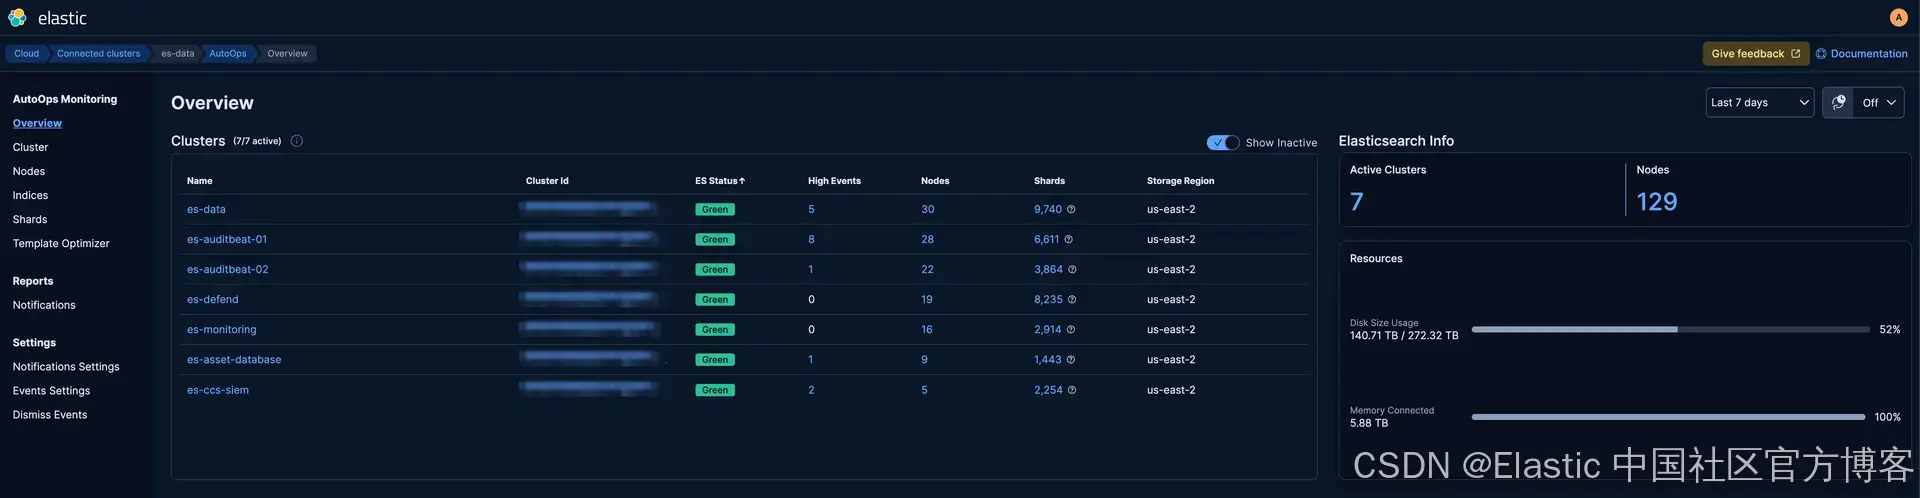The image size is (1920, 498).
Task: Click nodes count 22 for es-auditbeat-02
Action: coord(927,269)
